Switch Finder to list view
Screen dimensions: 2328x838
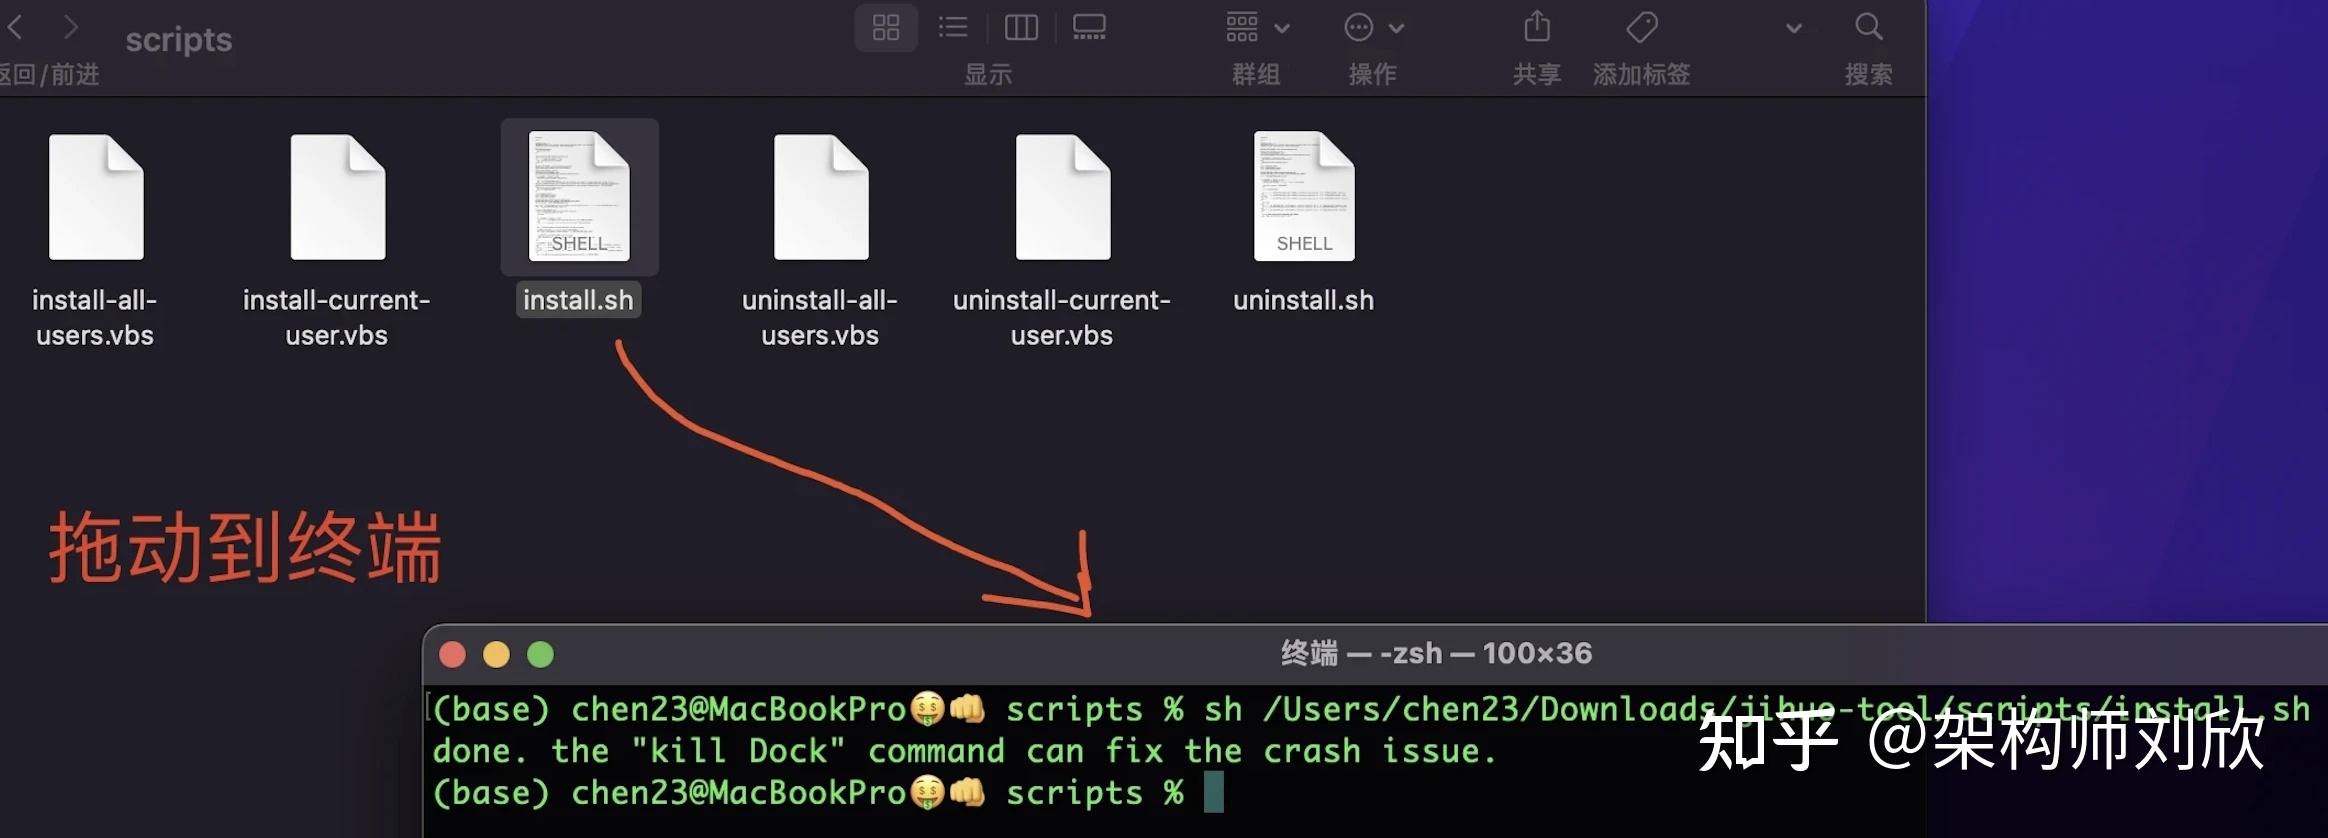pyautogui.click(x=953, y=27)
